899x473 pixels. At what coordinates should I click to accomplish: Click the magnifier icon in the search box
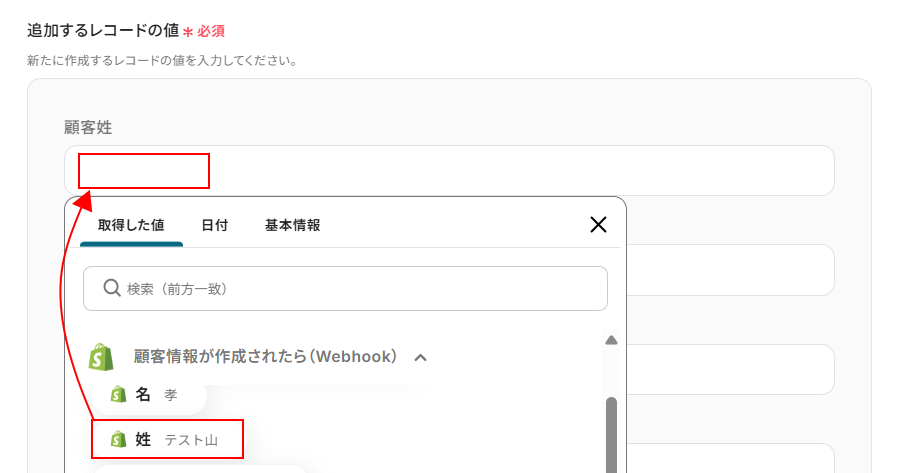pyautogui.click(x=112, y=288)
